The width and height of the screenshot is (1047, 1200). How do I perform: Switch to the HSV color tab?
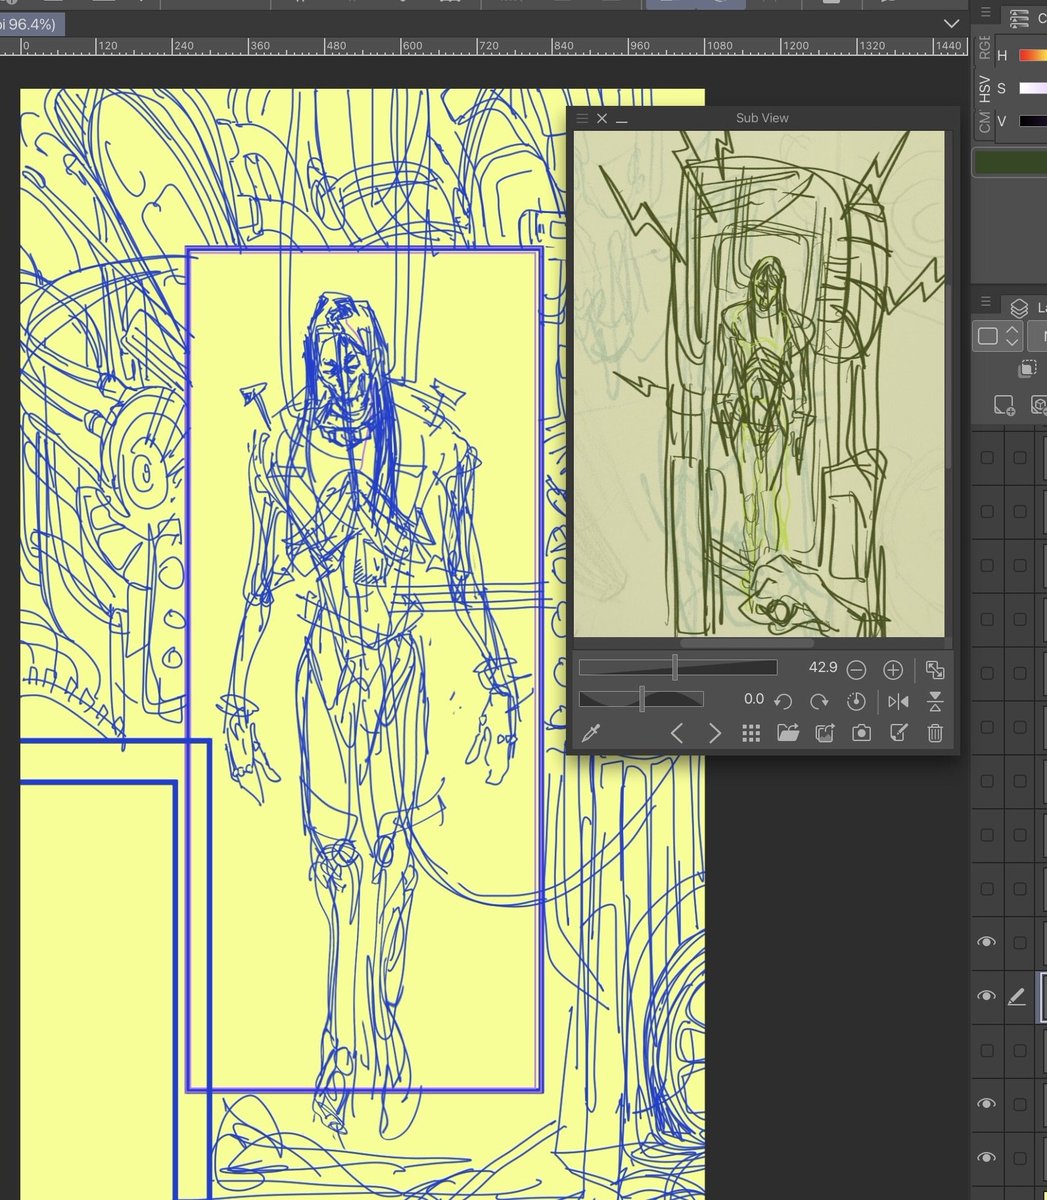(x=985, y=89)
